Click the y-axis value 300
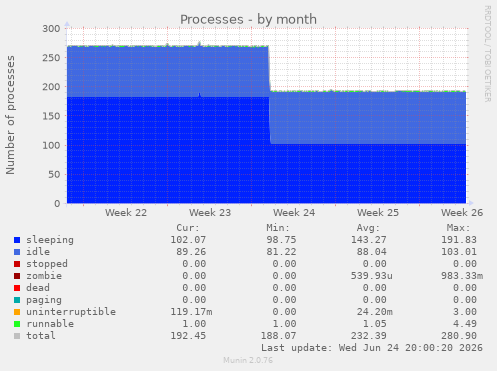This screenshot has height=371, width=497. [x=51, y=29]
